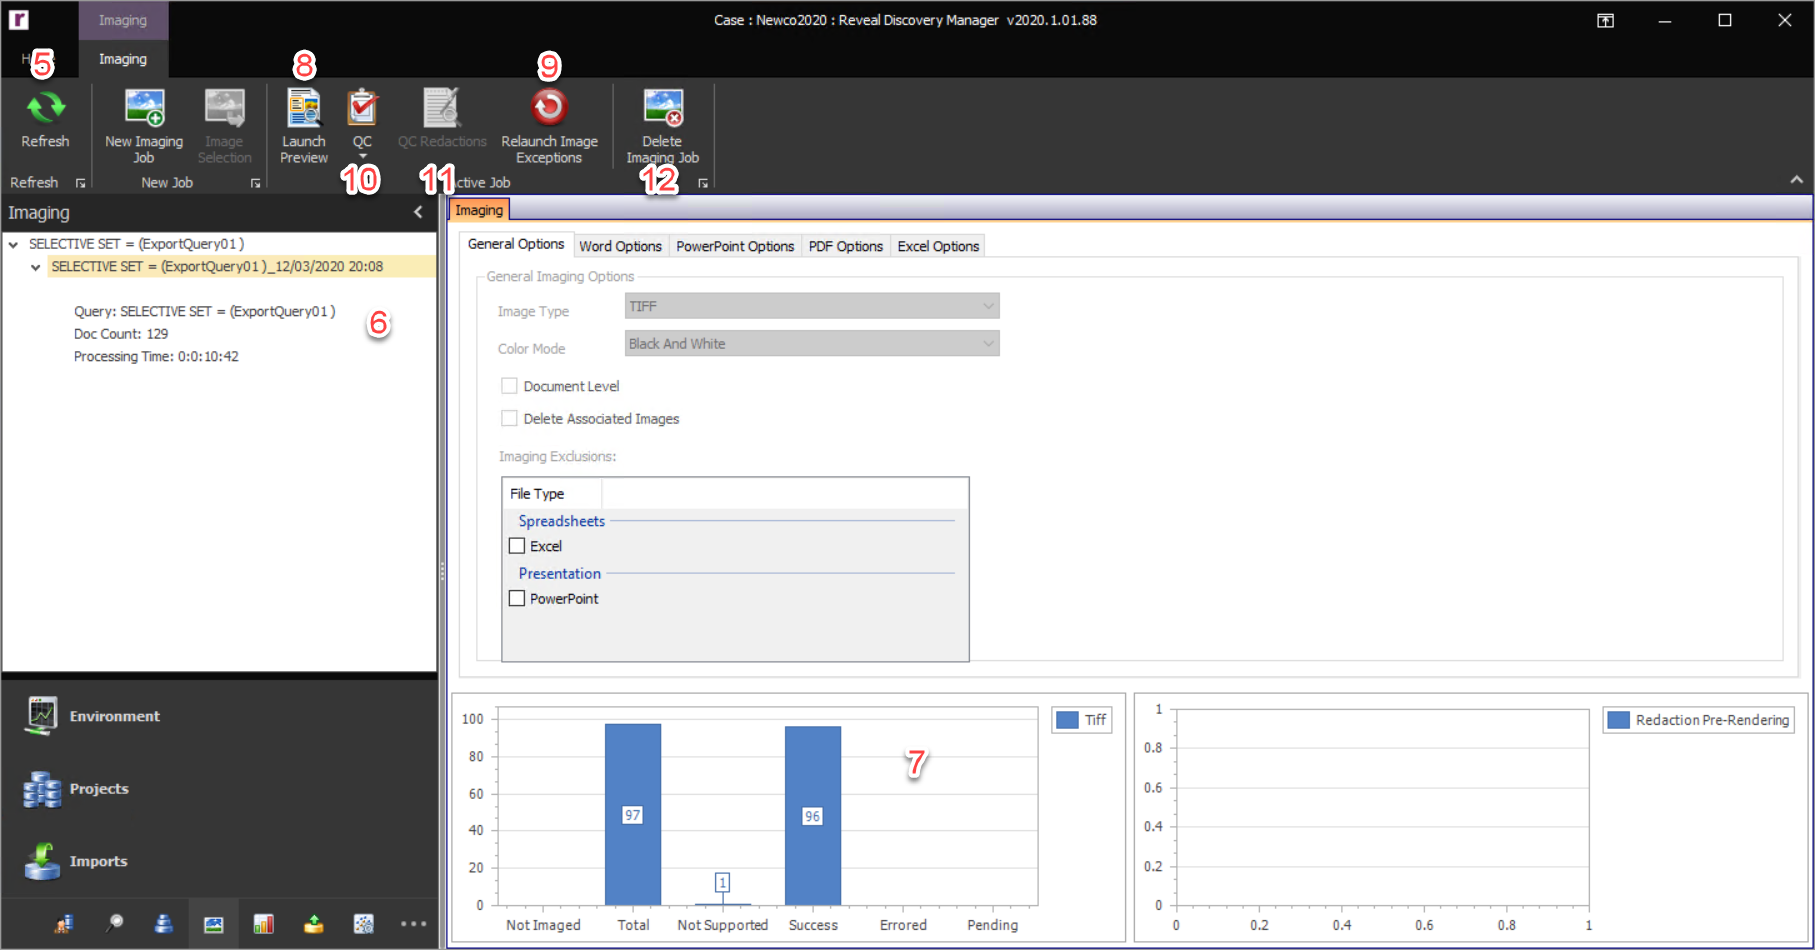Switch to the Excel Options tab
The width and height of the screenshot is (1815, 950).
pyautogui.click(x=938, y=246)
